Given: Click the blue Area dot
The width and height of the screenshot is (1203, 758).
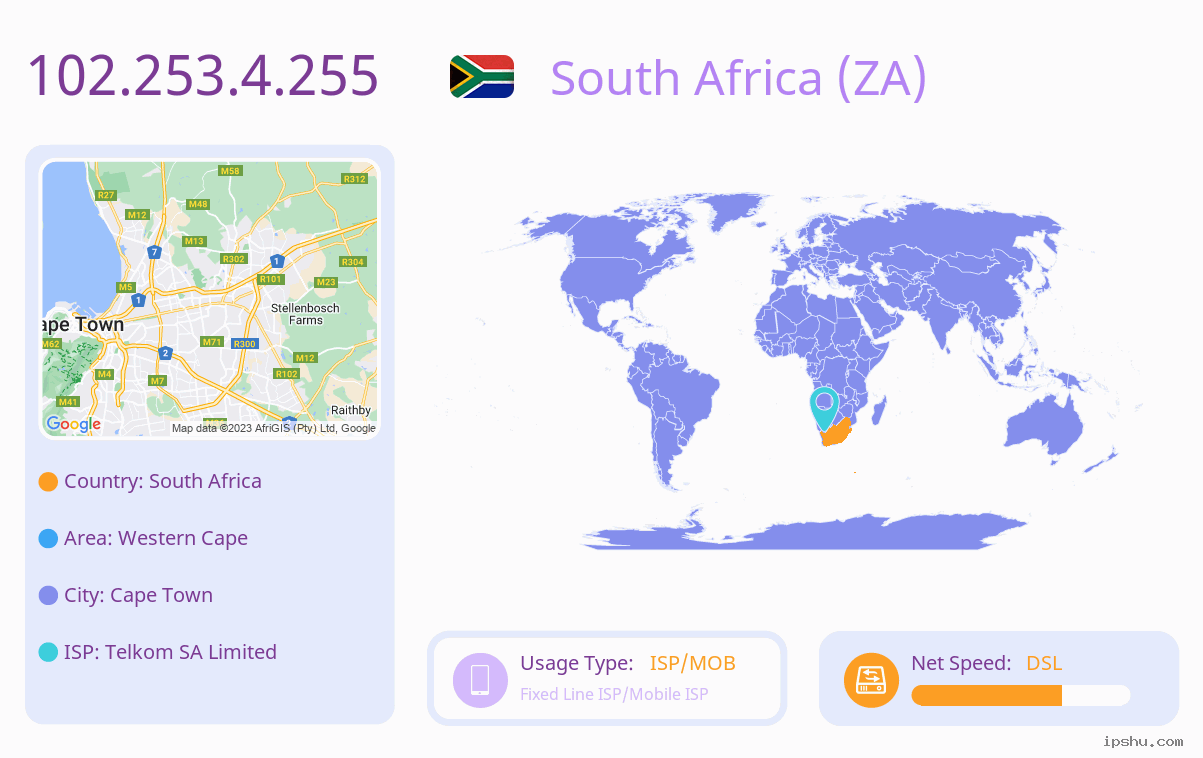Looking at the screenshot, I should click(x=48, y=538).
